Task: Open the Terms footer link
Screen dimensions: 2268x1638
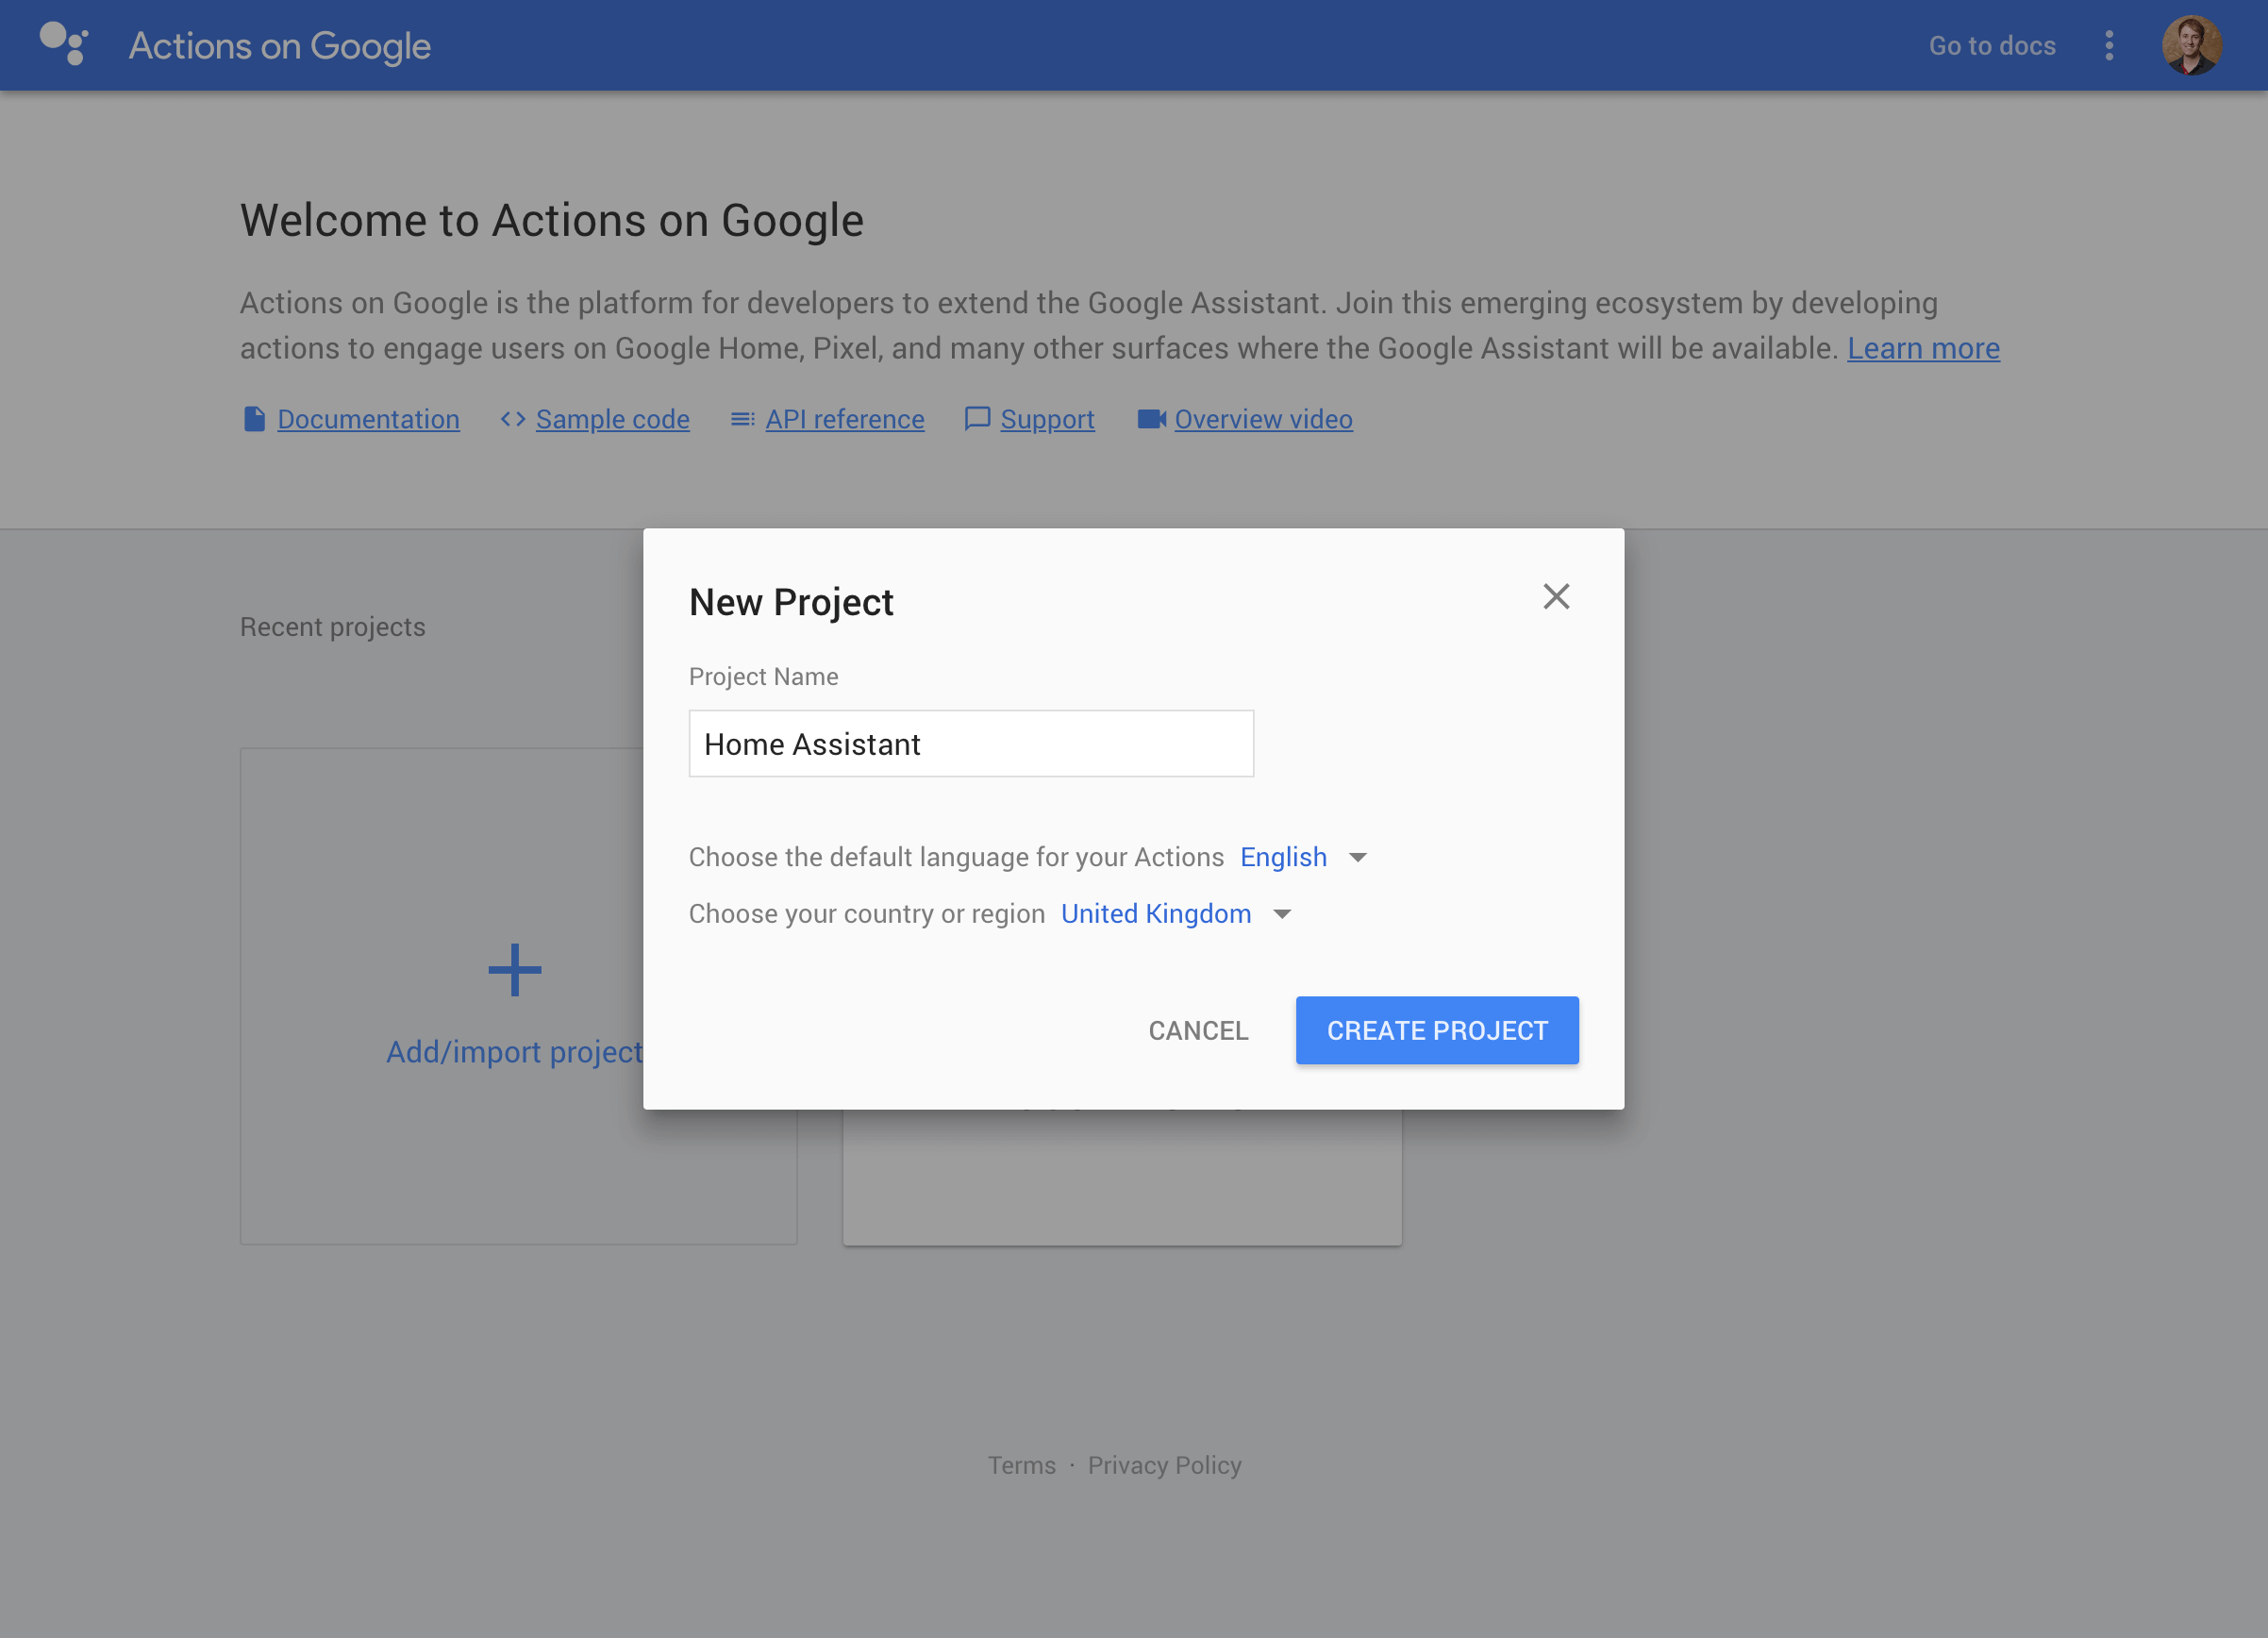Action: (x=1021, y=1465)
